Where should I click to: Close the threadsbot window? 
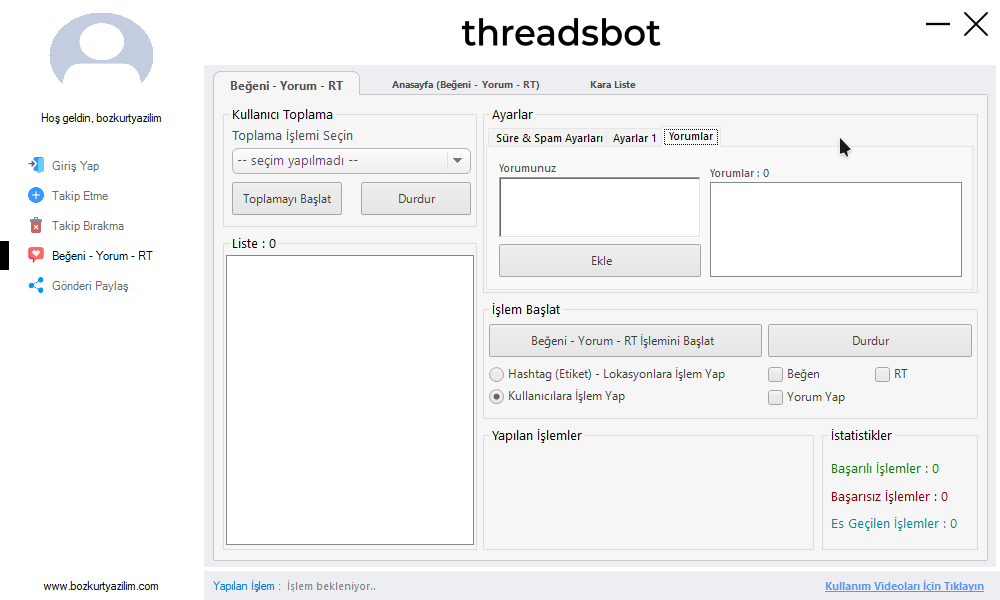click(976, 24)
